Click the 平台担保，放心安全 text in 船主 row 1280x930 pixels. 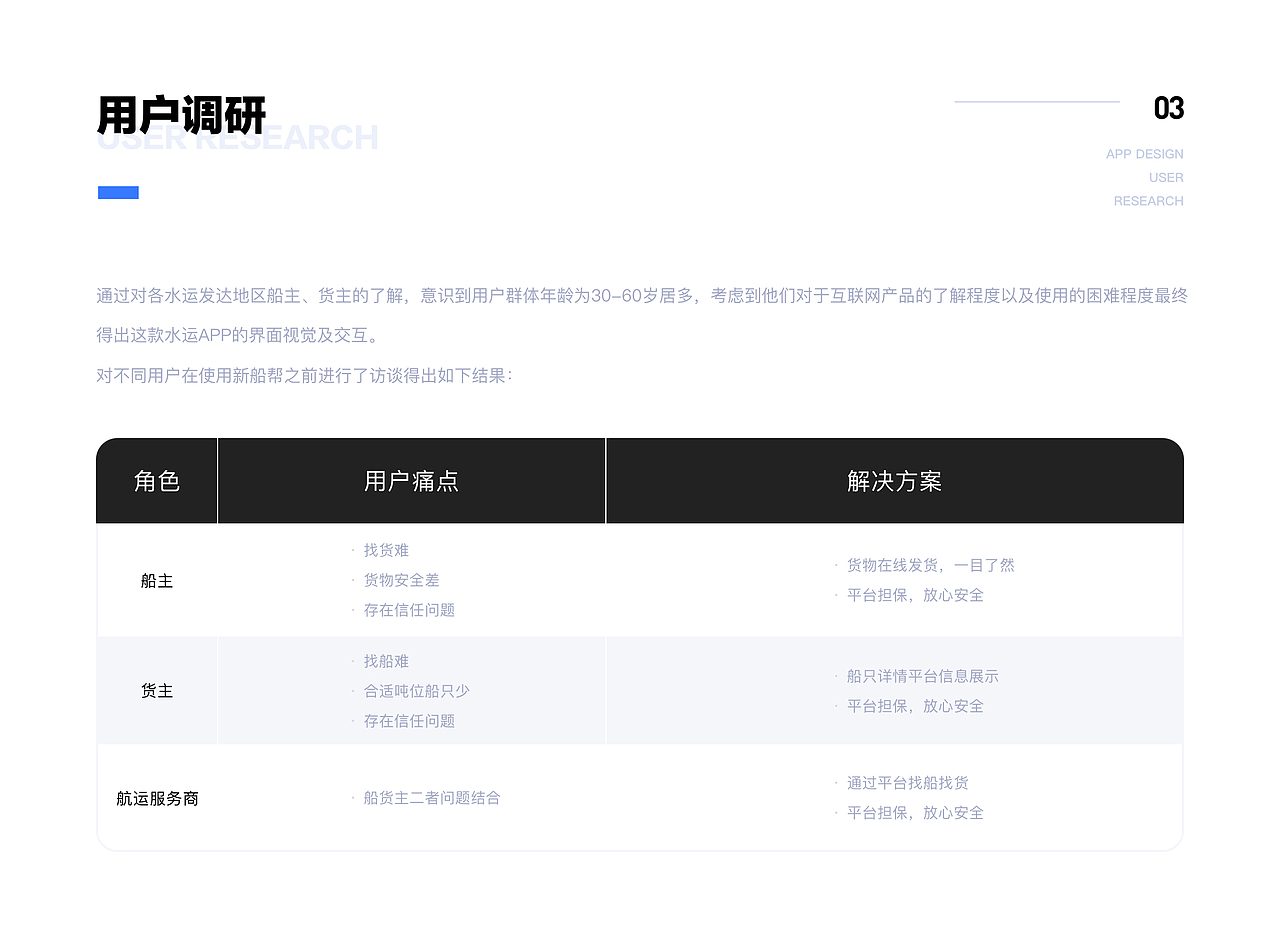point(915,594)
